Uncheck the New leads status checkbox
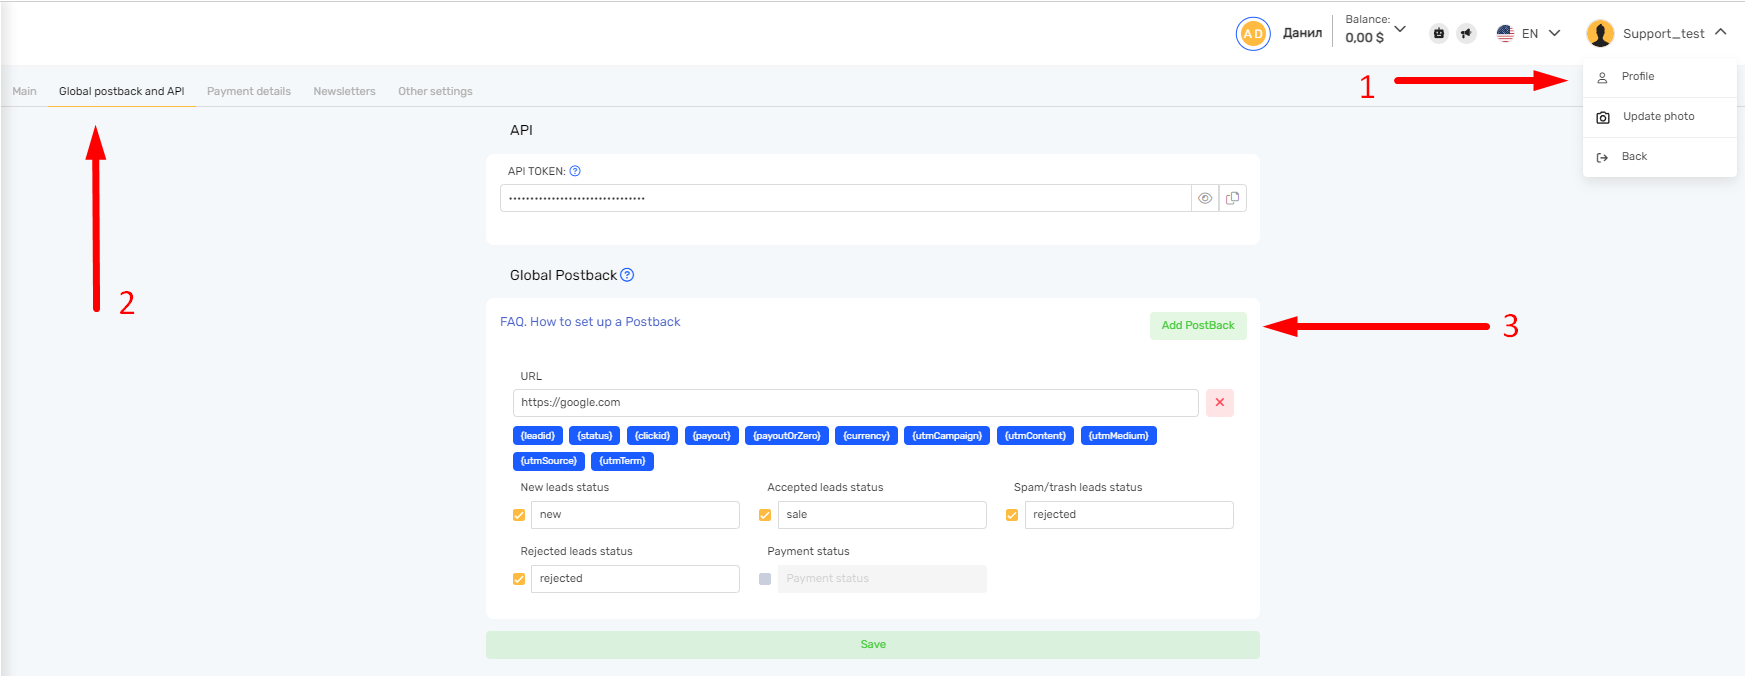The width and height of the screenshot is (1745, 676). coord(519,515)
